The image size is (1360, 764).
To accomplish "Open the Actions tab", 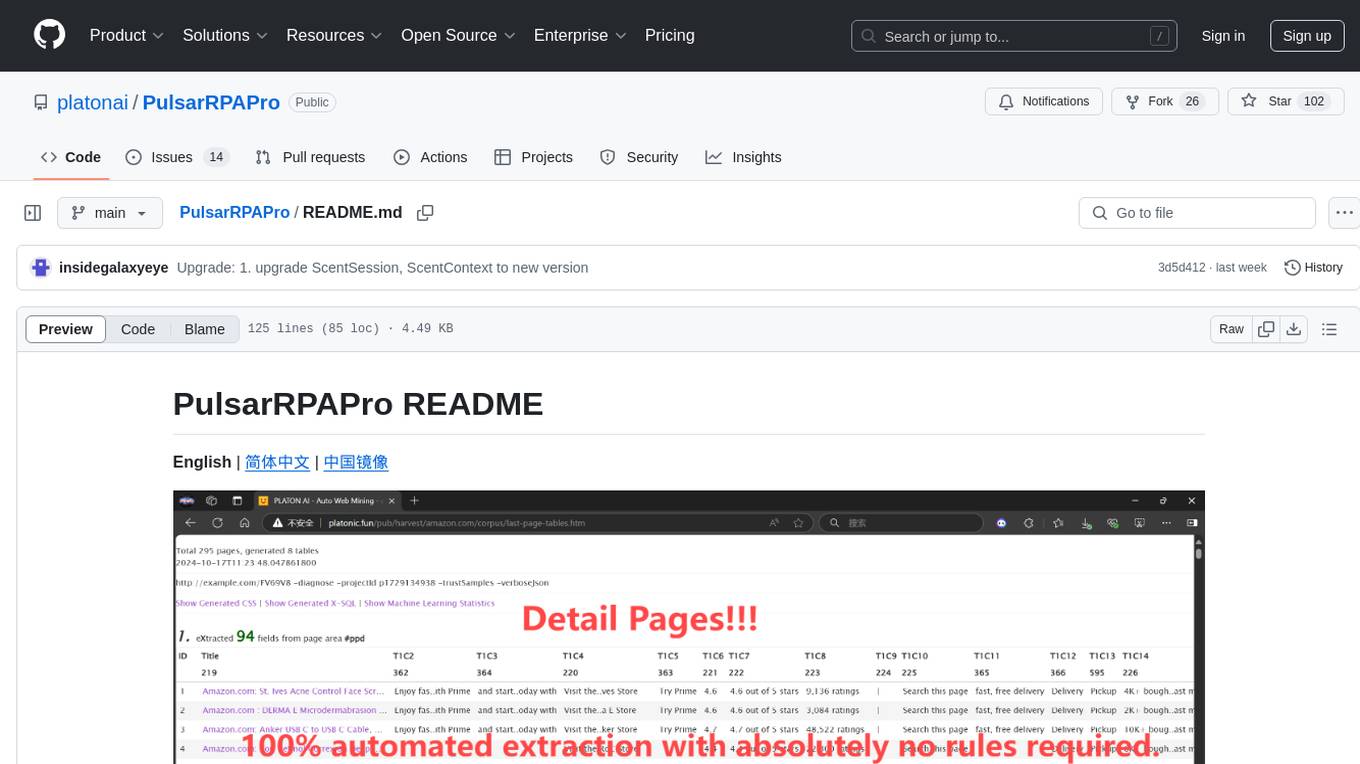I will tap(430, 157).
